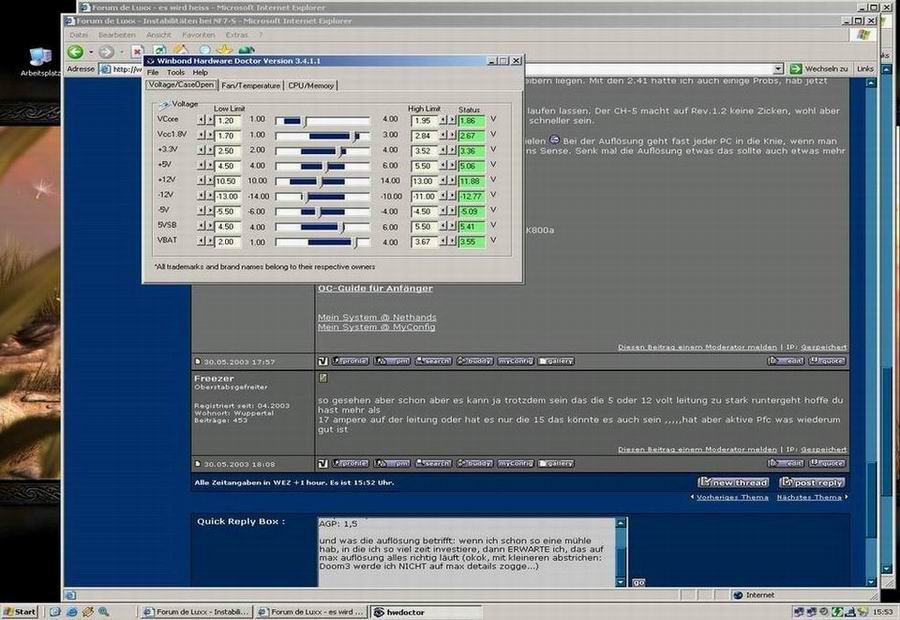900x620 pixels.
Task: Open the Favoriten menu in Internet Explorer
Action: [198, 35]
